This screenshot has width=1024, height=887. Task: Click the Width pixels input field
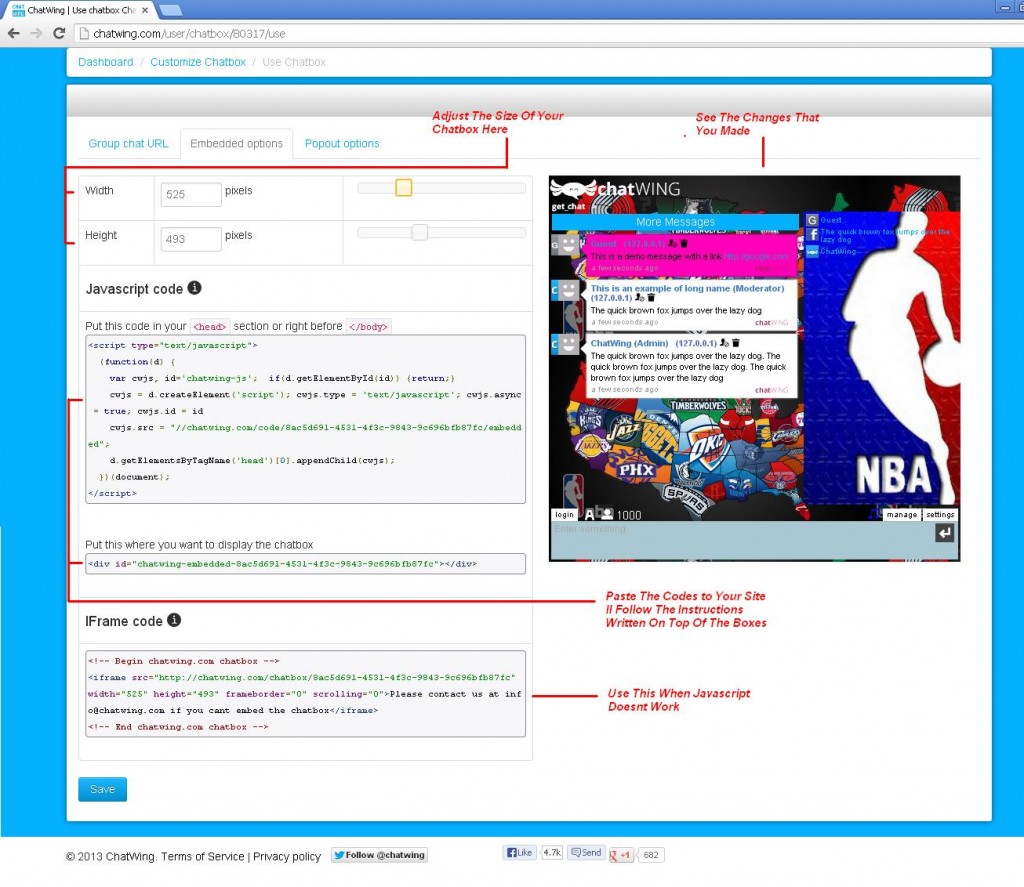(x=191, y=194)
